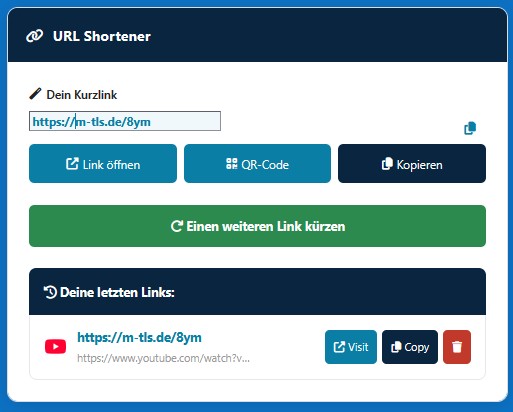Click the history clock icon in Deine letzten Links
The image size is (513, 412).
(50, 292)
